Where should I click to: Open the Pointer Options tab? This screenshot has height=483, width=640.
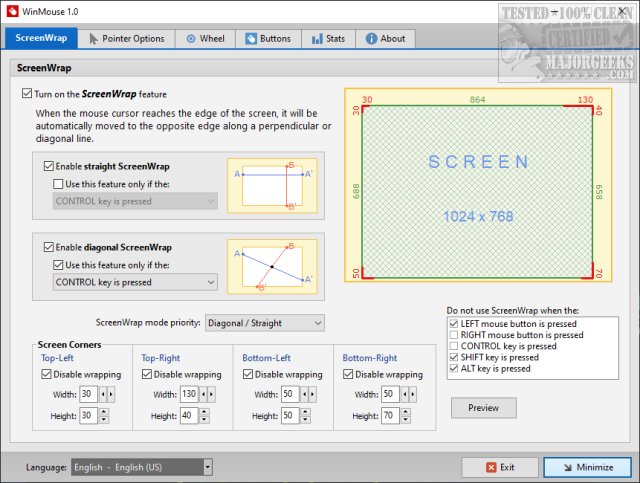click(127, 39)
